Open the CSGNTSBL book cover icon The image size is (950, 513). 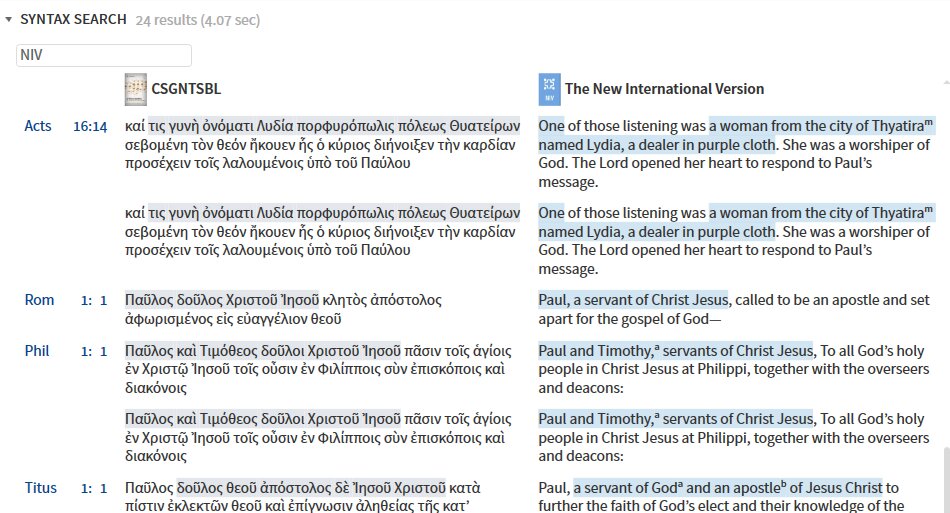[136, 89]
